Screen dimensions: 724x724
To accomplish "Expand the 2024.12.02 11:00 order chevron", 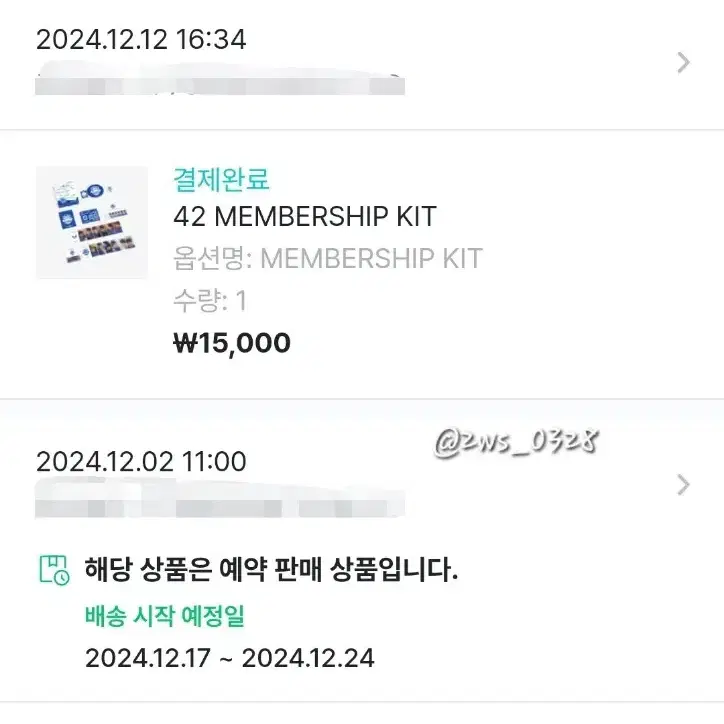I will 683,485.
